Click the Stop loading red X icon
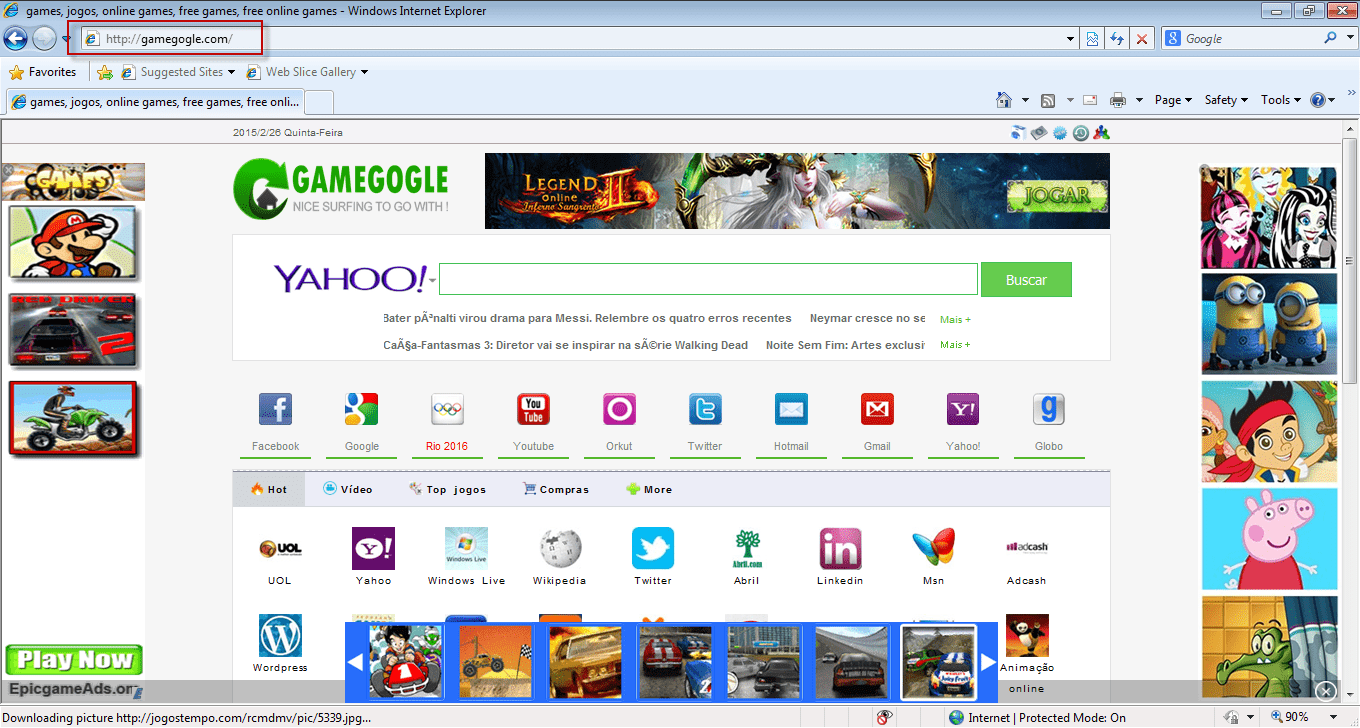 [x=1142, y=39]
